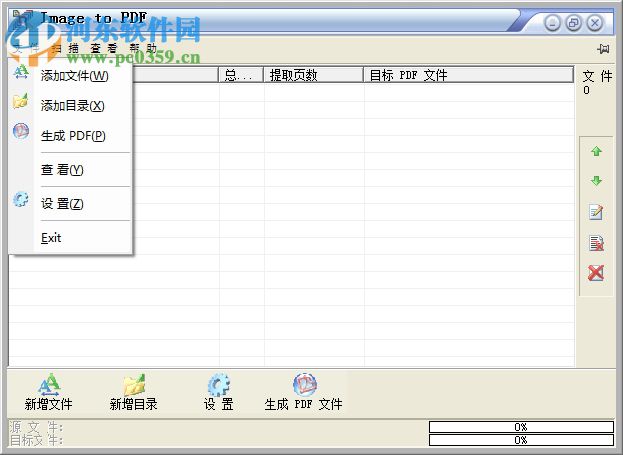The width and height of the screenshot is (623, 455).
Task: Click the lower 0% progress bar
Action: click(521, 440)
